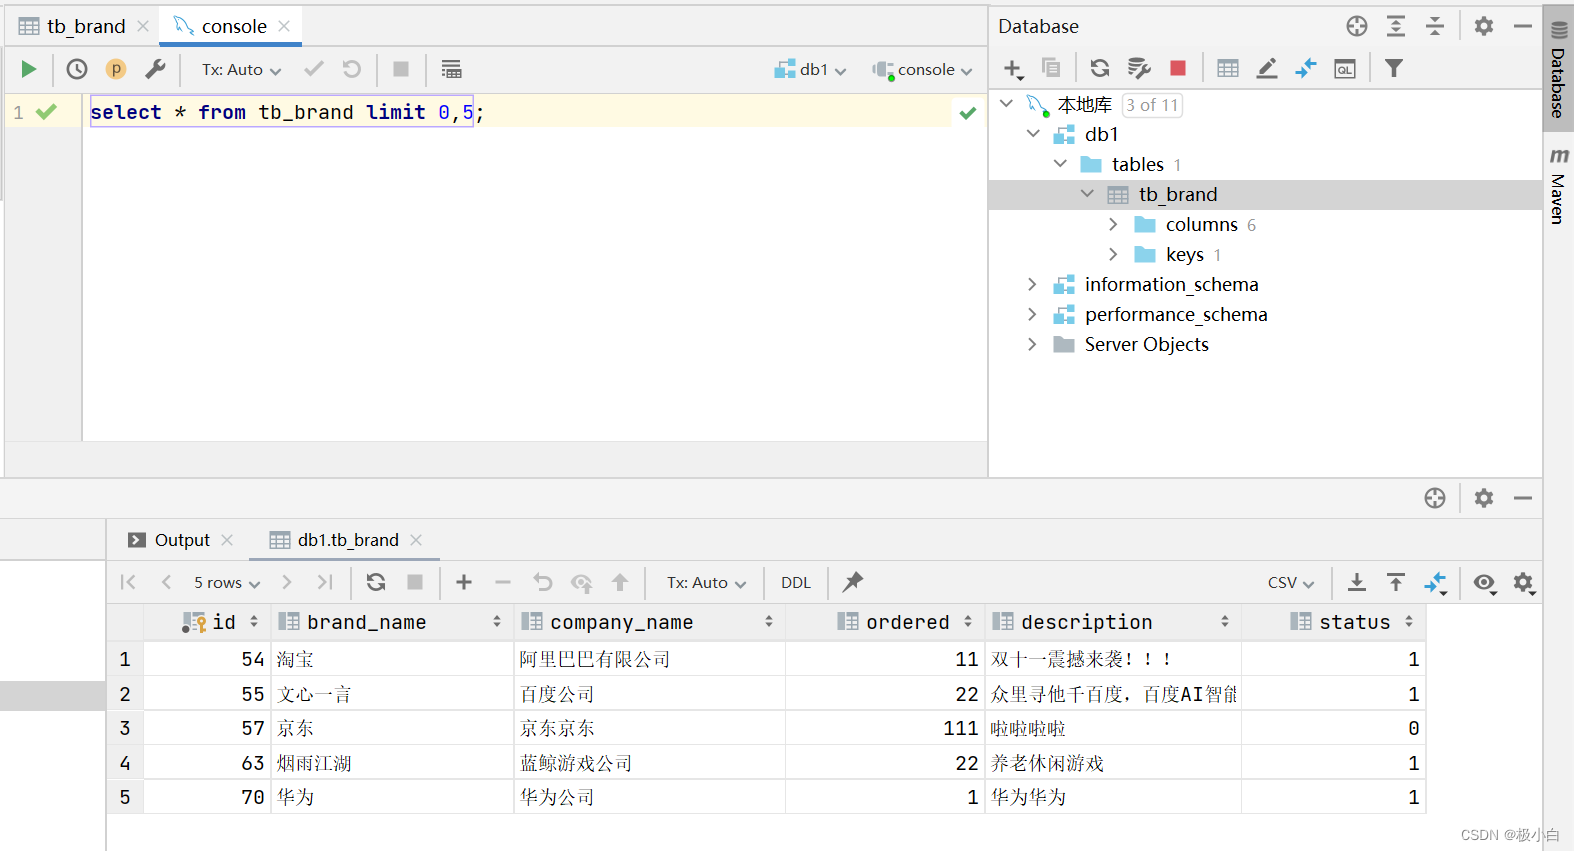Filter database objects funnel icon
1574x851 pixels.
(1394, 68)
